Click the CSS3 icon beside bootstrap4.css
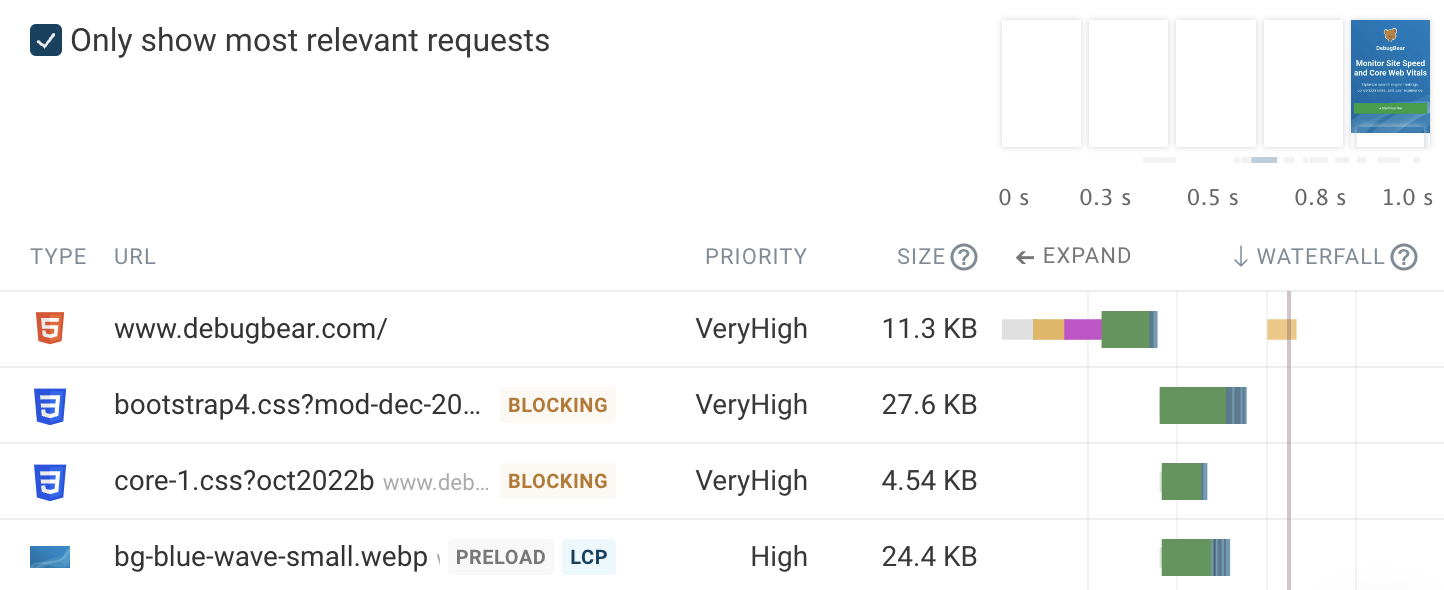 coord(49,405)
